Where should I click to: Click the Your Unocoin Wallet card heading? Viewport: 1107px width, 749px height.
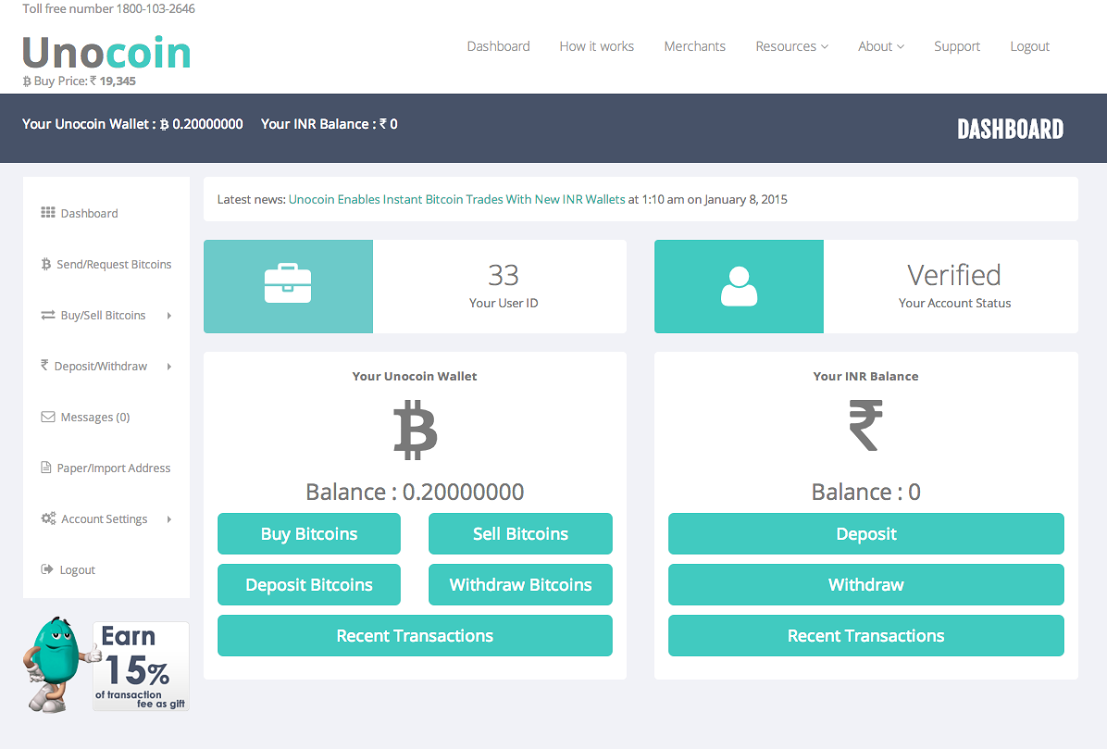point(414,376)
